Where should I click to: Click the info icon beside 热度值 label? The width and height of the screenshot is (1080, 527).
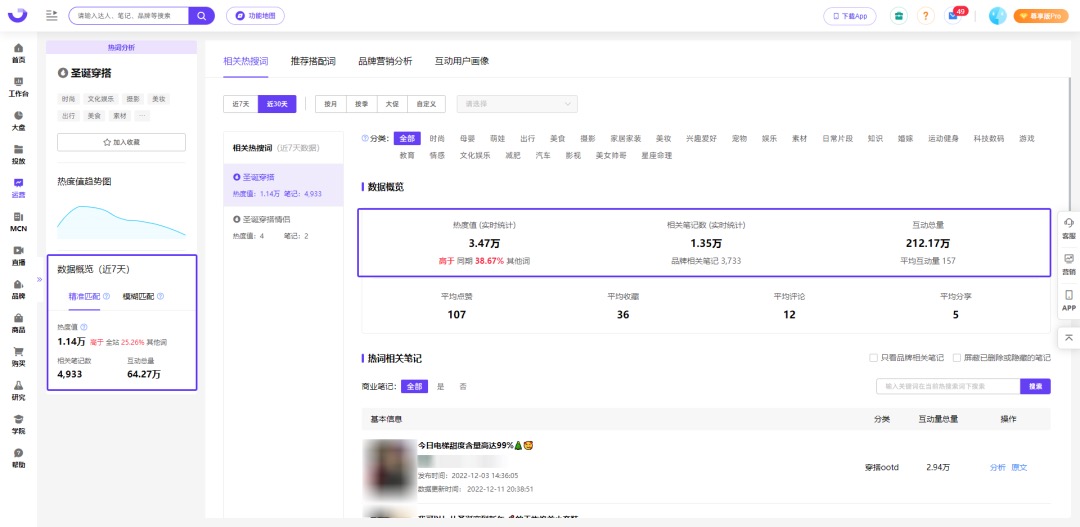point(84,327)
